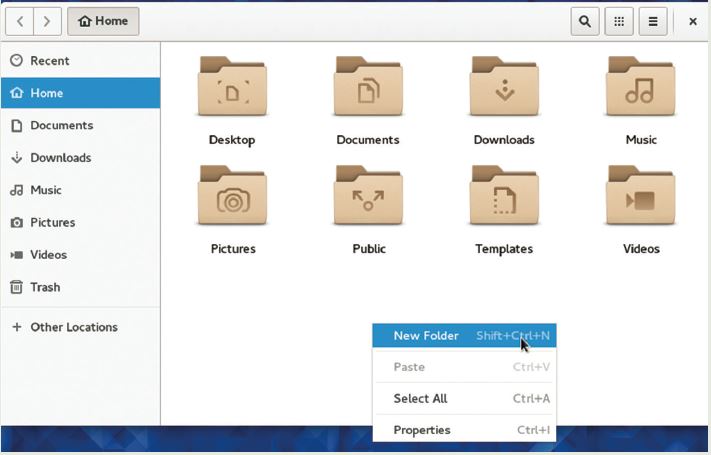Viewport: 711px width, 455px height.
Task: Click the "Templates" folder label
Action: [504, 249]
